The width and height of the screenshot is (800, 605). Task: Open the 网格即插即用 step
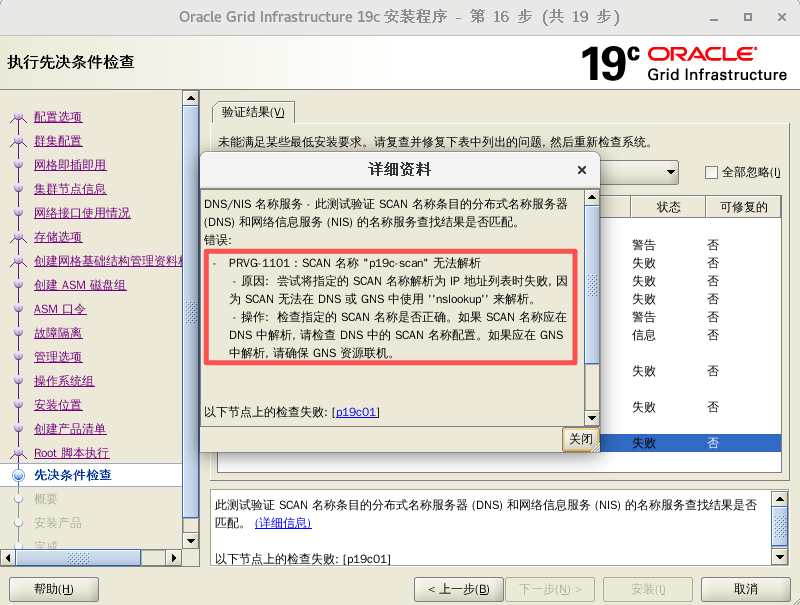pos(70,165)
